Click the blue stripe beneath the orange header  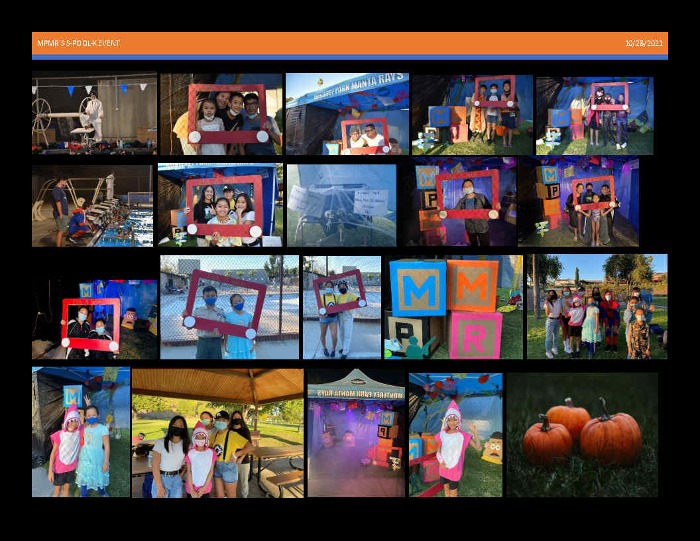(x=350, y=57)
